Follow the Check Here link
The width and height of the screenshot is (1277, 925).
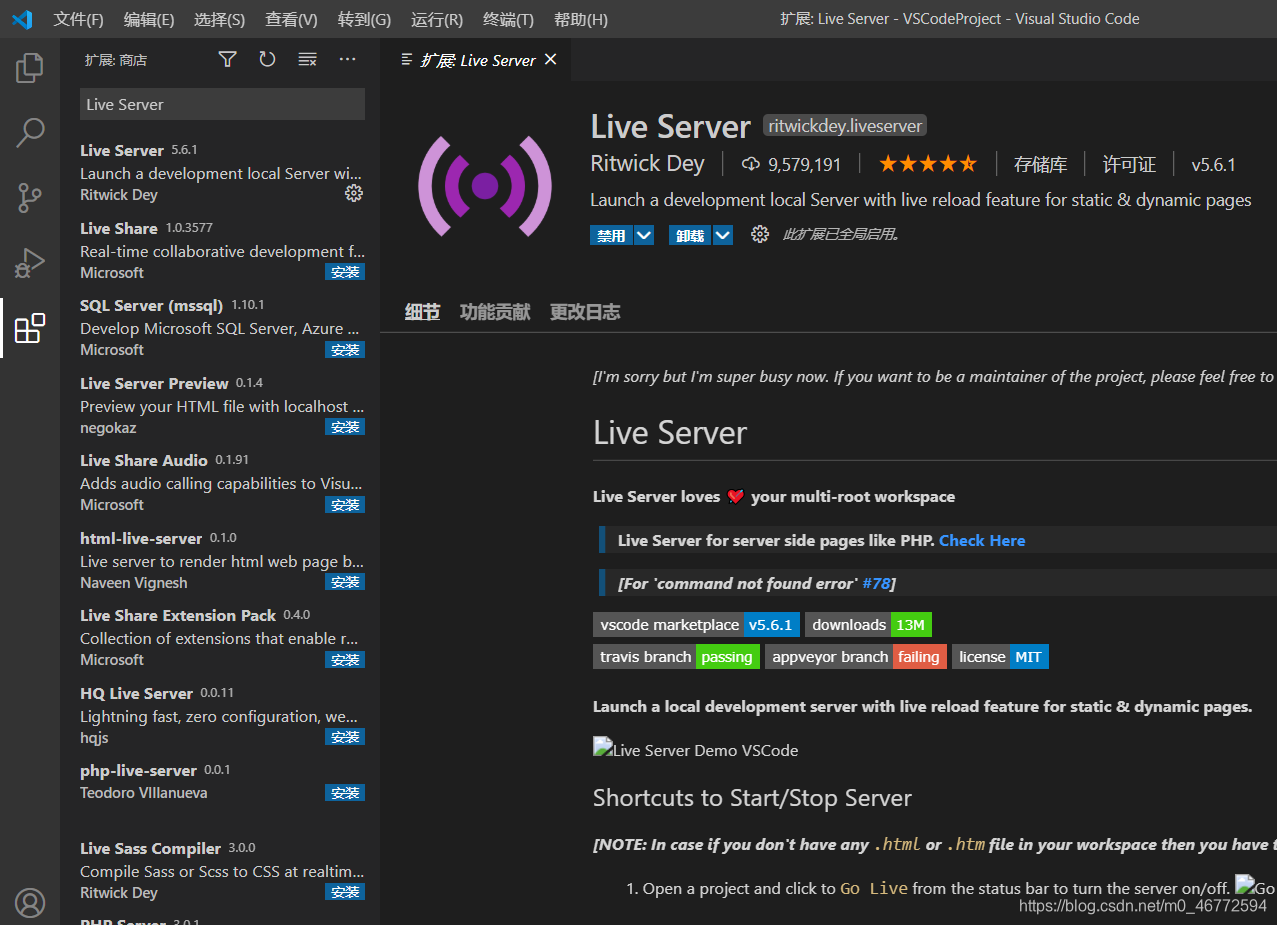tap(982, 540)
